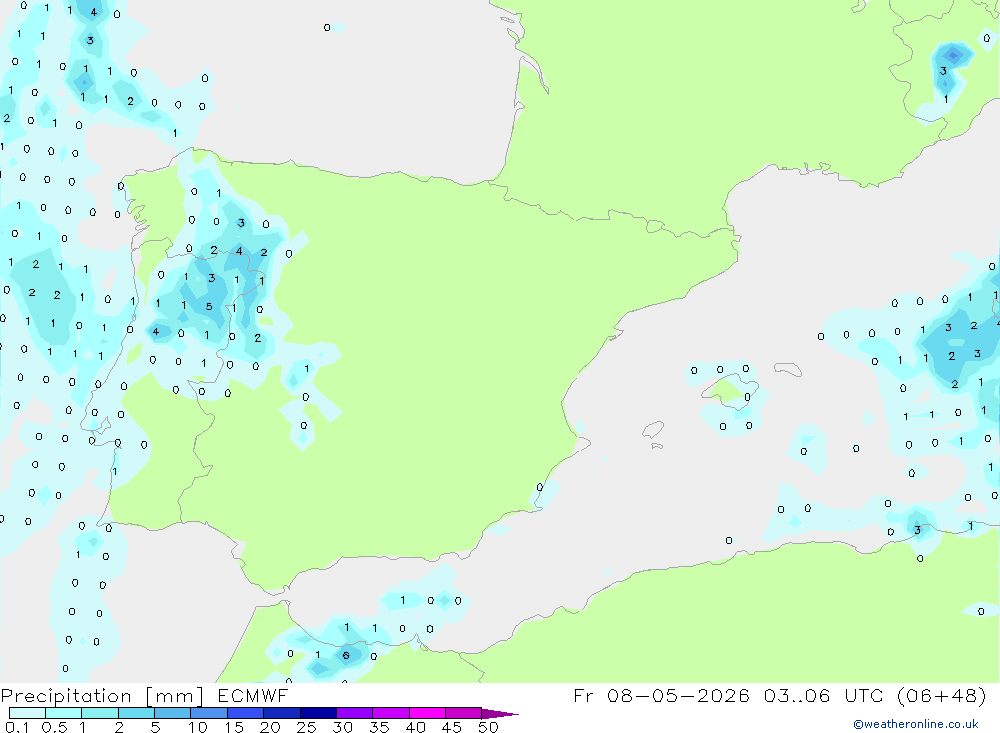The image size is (1000, 733).
Task: Click the 0.1–0.5 mm palest legend swatch
Action: pyautogui.click(x=27, y=713)
